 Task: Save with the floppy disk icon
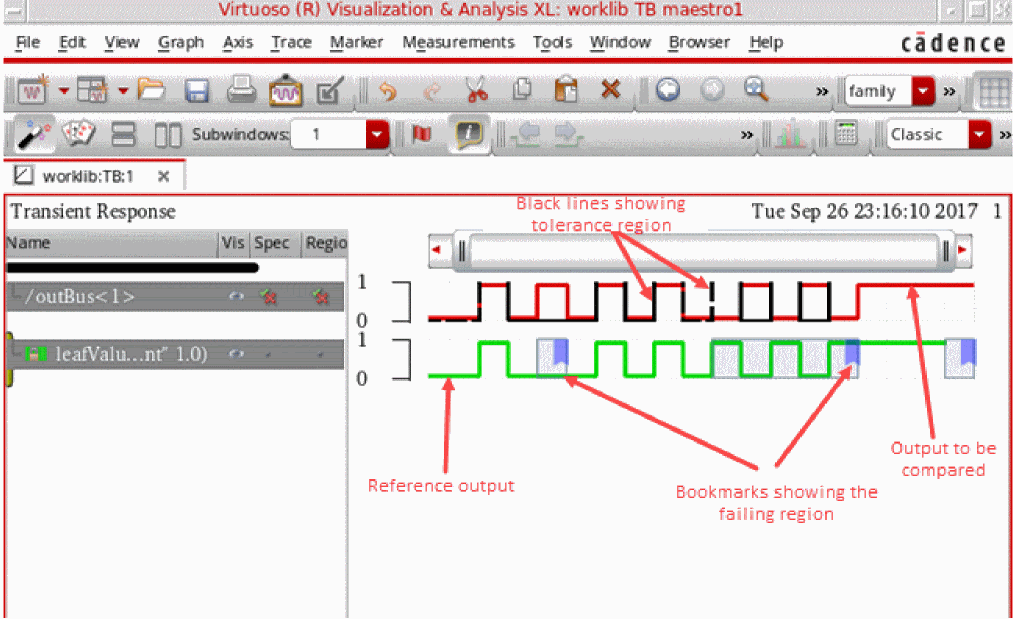[x=196, y=90]
